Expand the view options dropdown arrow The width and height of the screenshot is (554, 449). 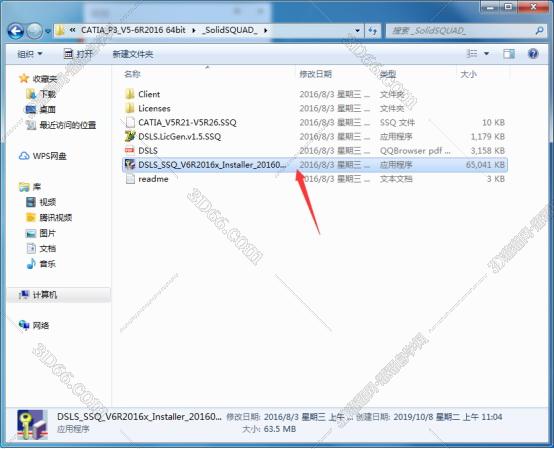pyautogui.click(x=486, y=54)
